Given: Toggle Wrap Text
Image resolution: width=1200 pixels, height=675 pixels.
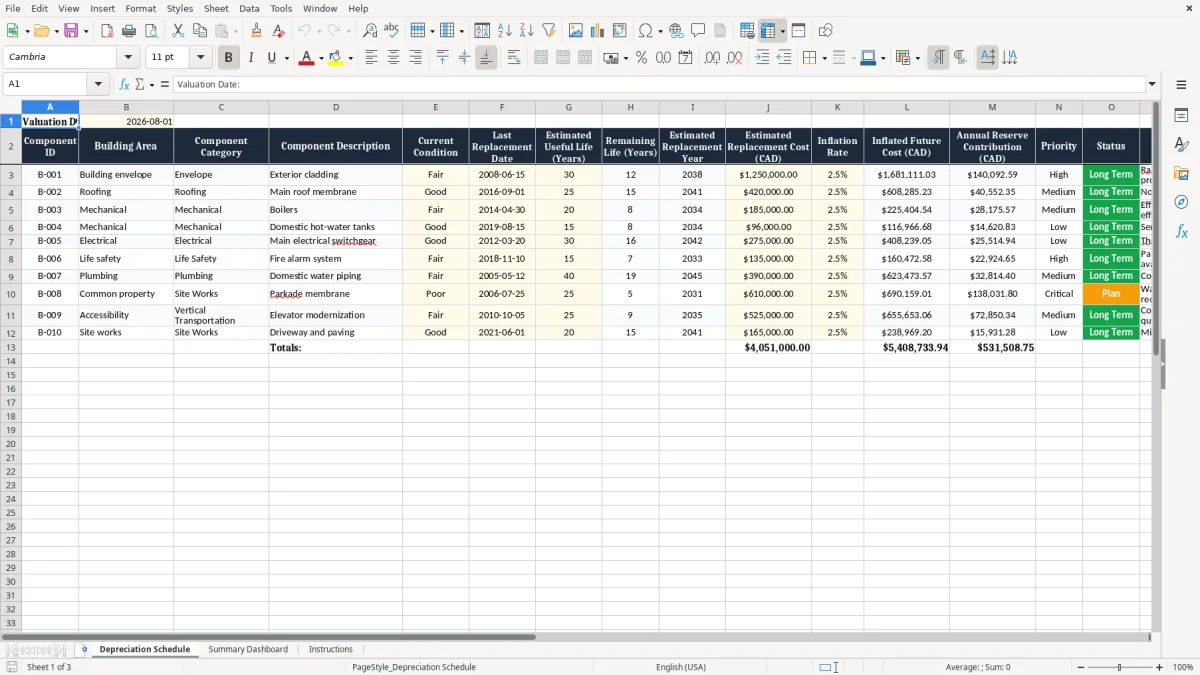Looking at the screenshot, I should click(x=513, y=58).
